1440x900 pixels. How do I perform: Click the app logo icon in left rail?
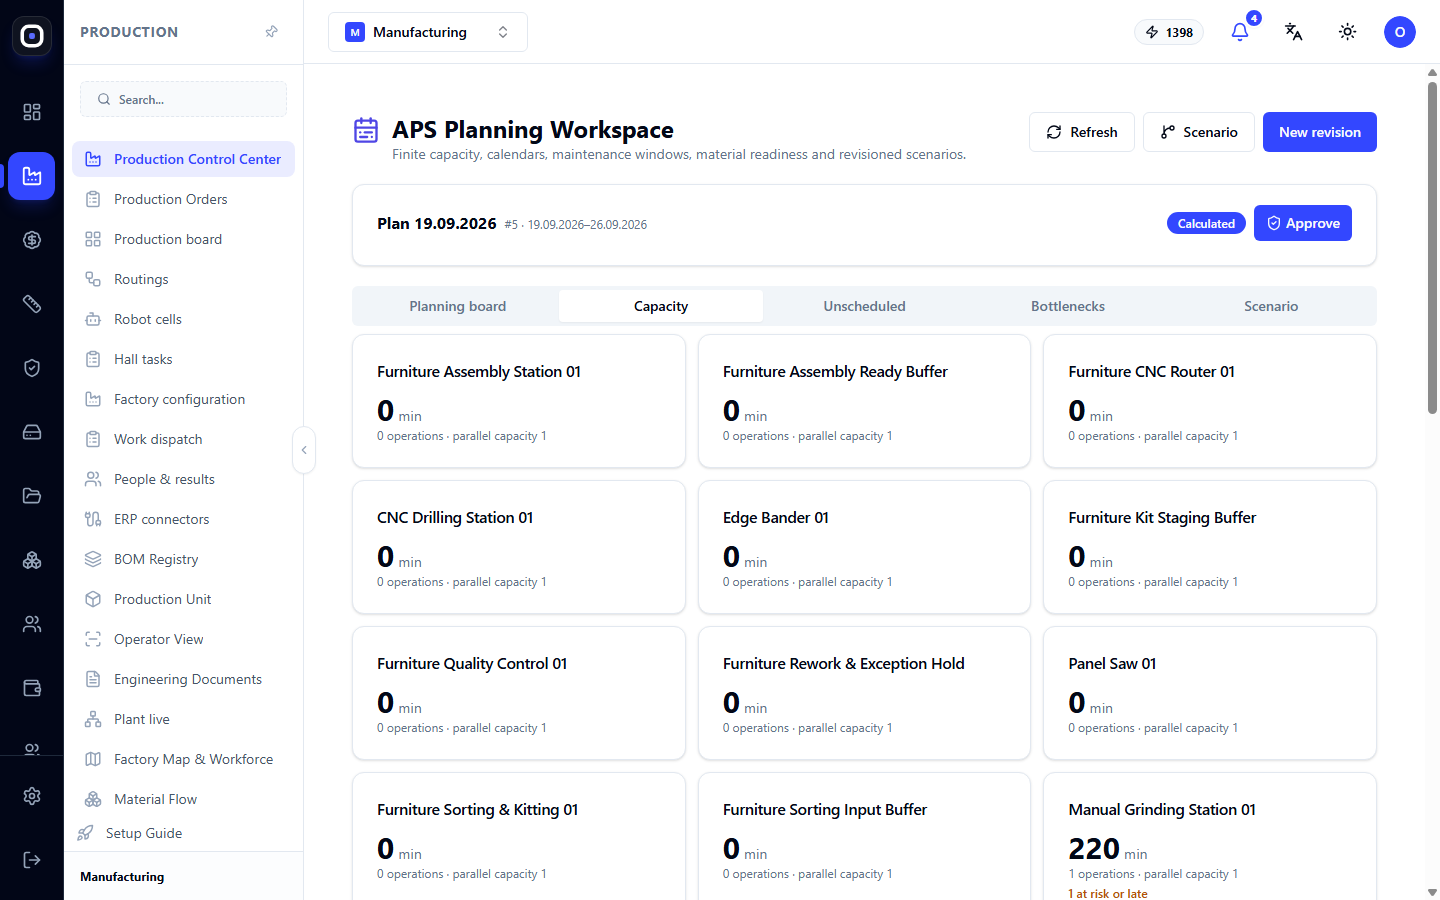click(x=32, y=36)
